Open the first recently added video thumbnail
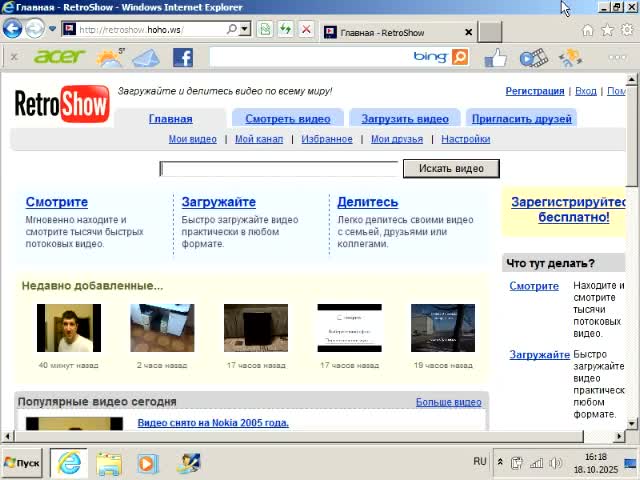 [69, 328]
